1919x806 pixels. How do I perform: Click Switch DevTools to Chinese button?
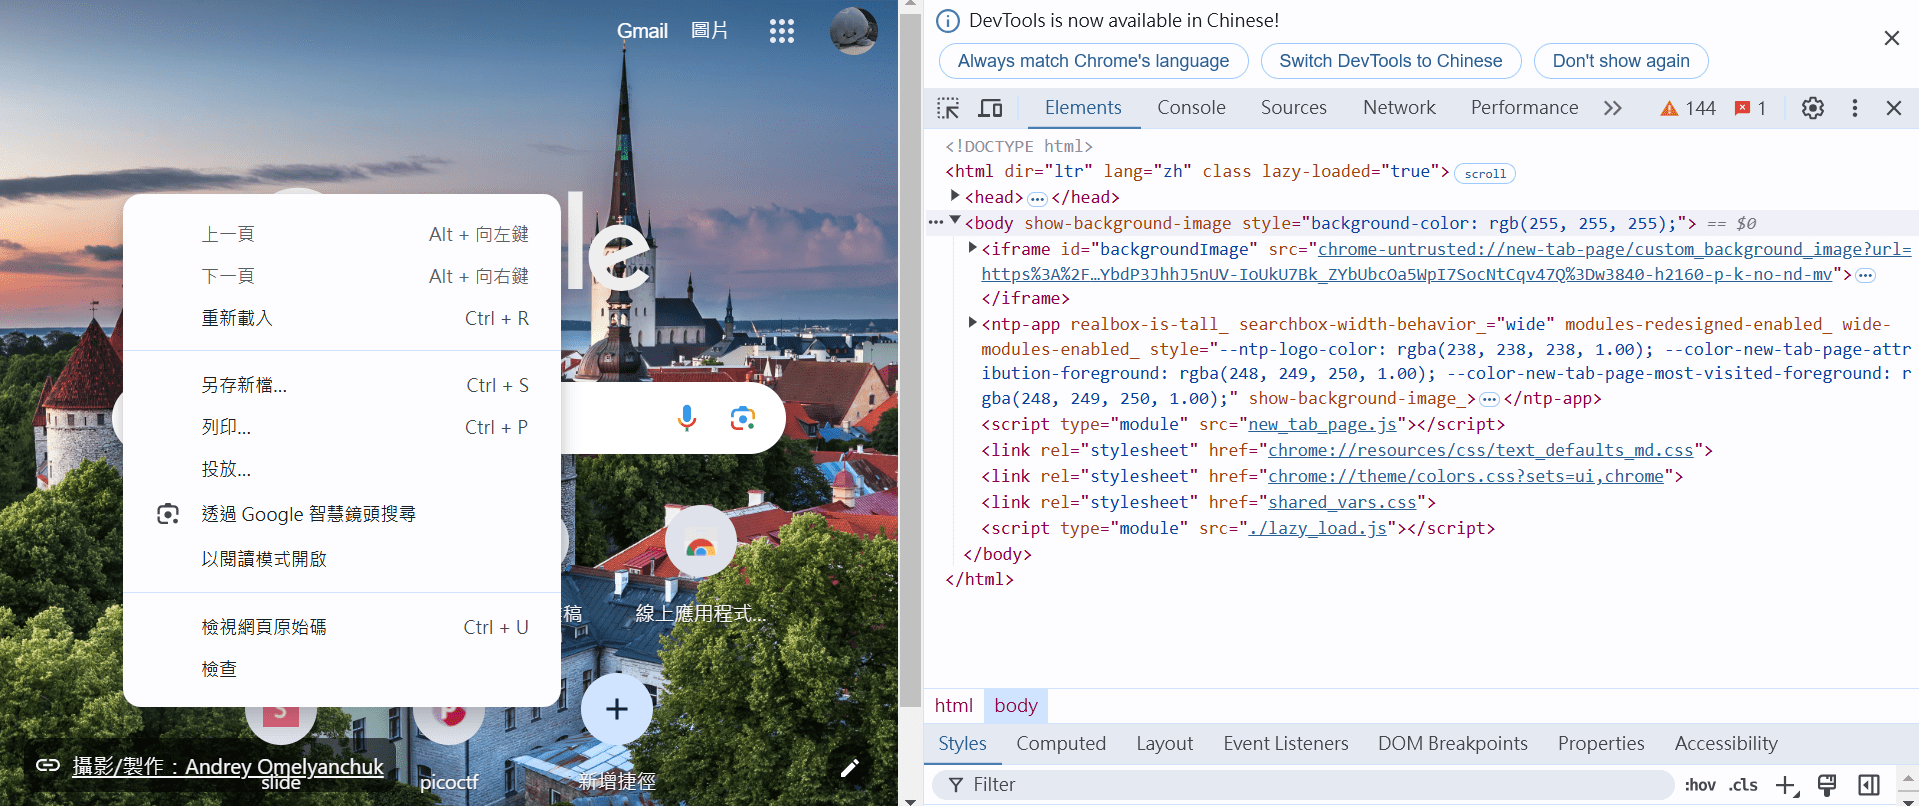(x=1390, y=61)
